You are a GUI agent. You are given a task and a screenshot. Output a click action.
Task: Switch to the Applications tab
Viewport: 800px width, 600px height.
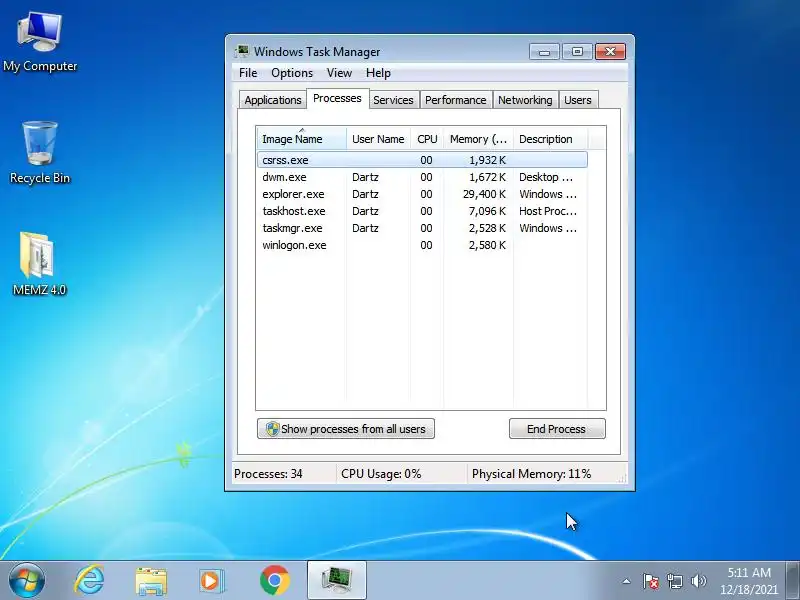pyautogui.click(x=272, y=100)
